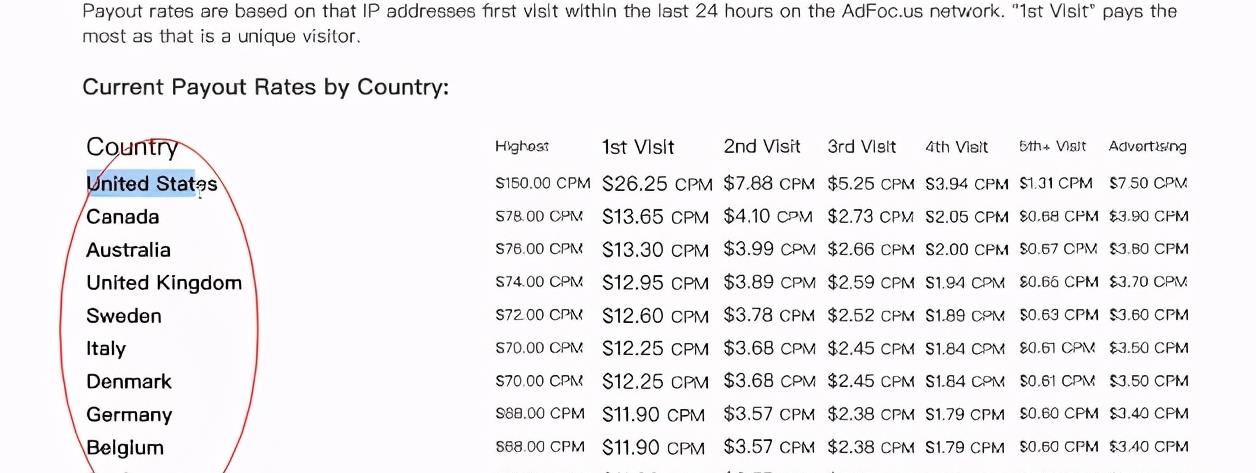Select the United Kingdom entry

pyautogui.click(x=164, y=283)
